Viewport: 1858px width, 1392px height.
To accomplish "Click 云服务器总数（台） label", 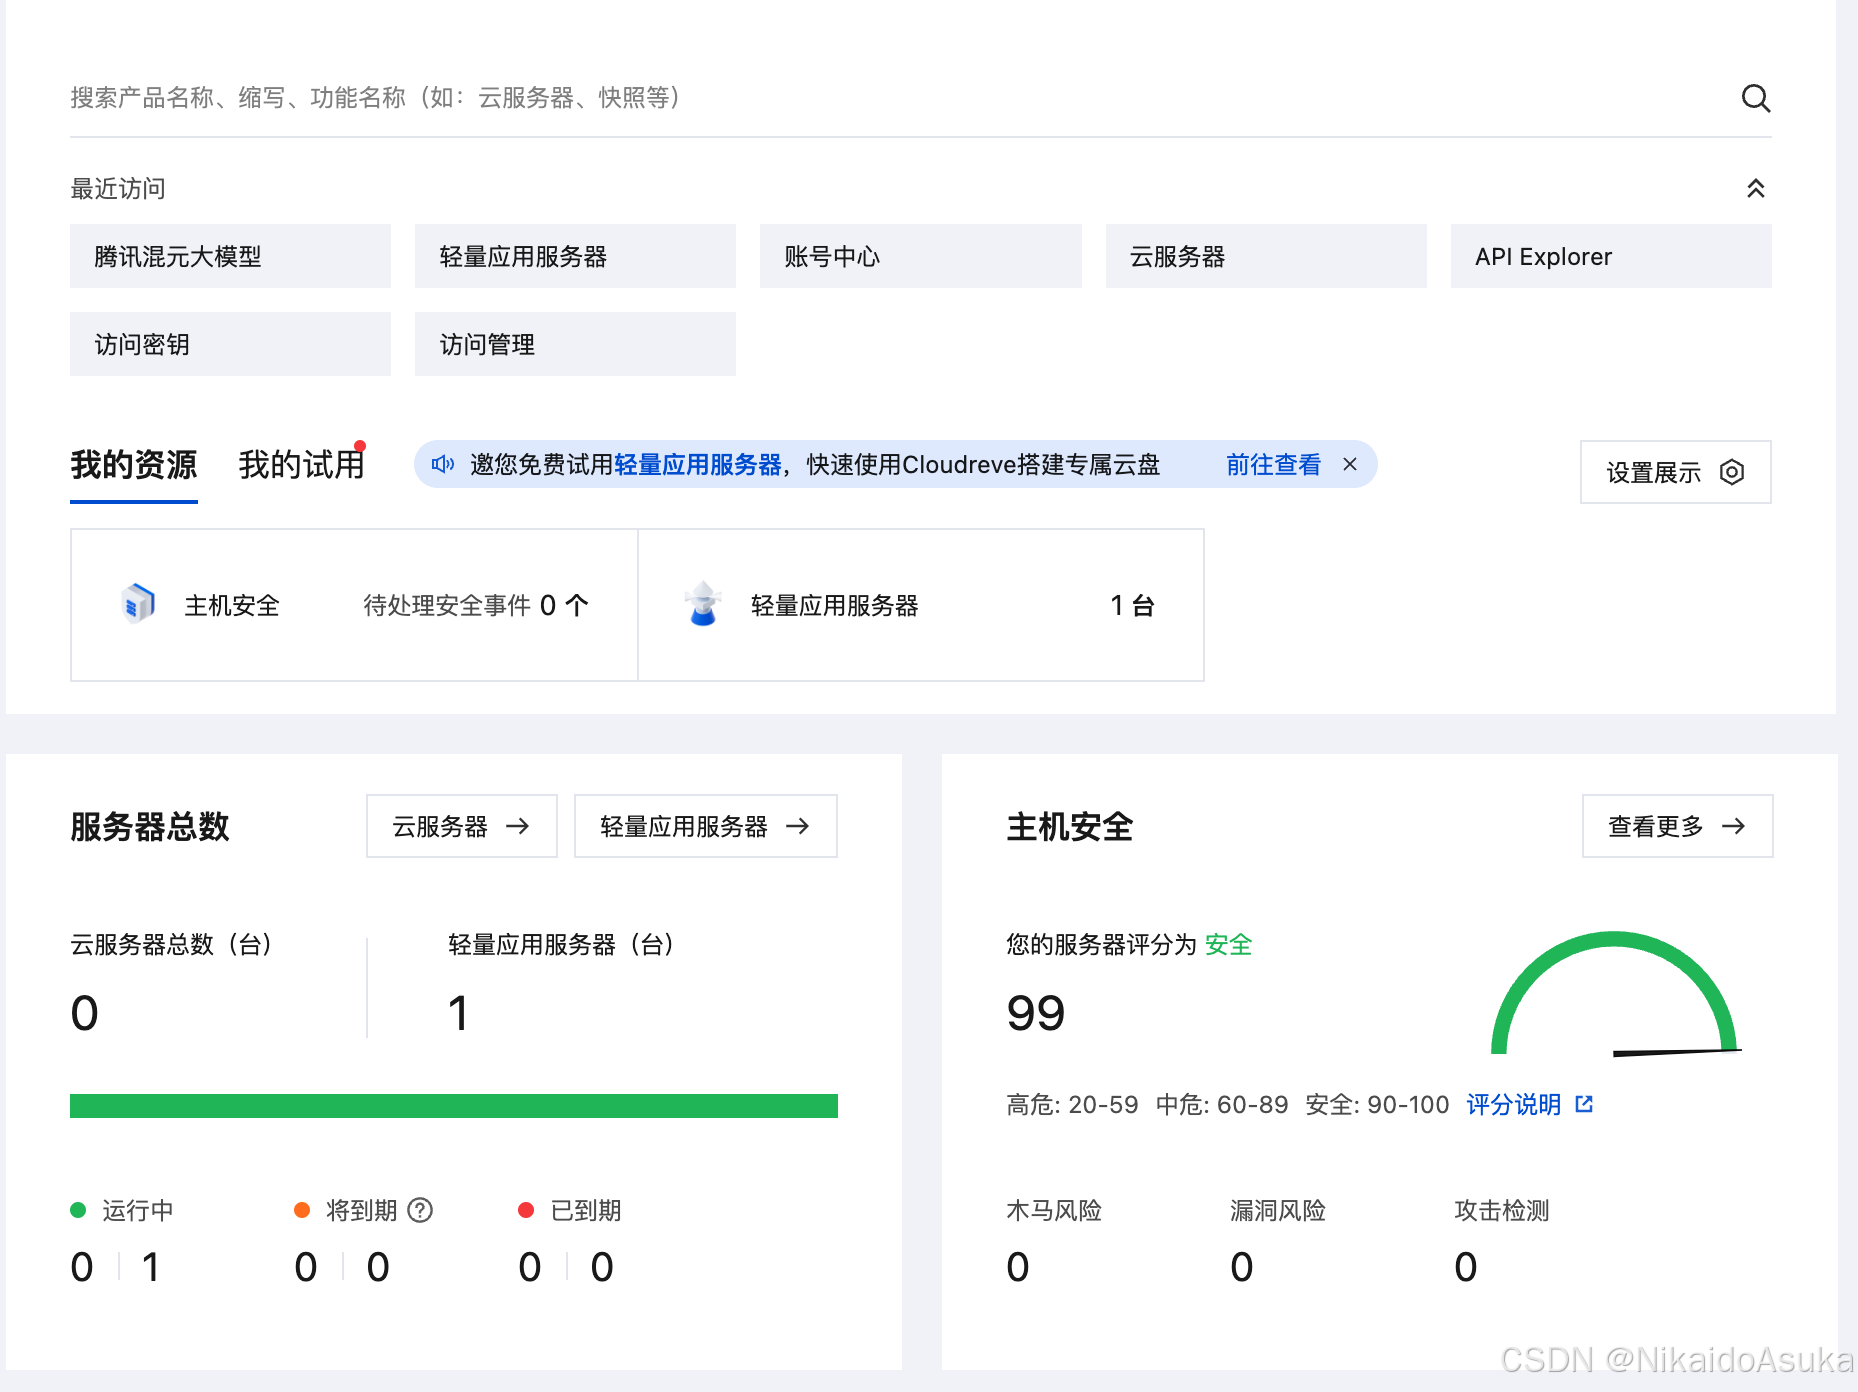I will pyautogui.click(x=175, y=944).
